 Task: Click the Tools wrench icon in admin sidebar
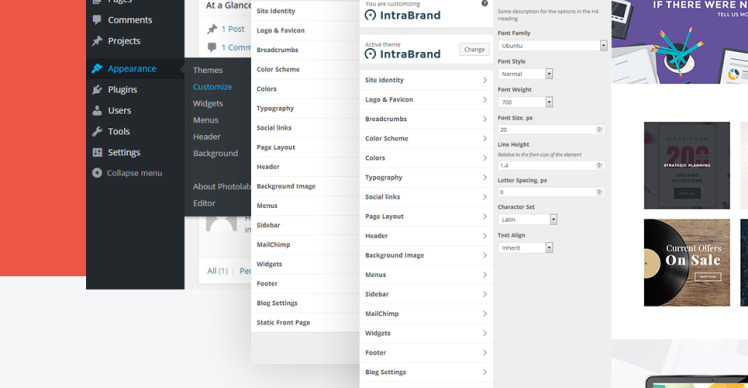pos(97,132)
